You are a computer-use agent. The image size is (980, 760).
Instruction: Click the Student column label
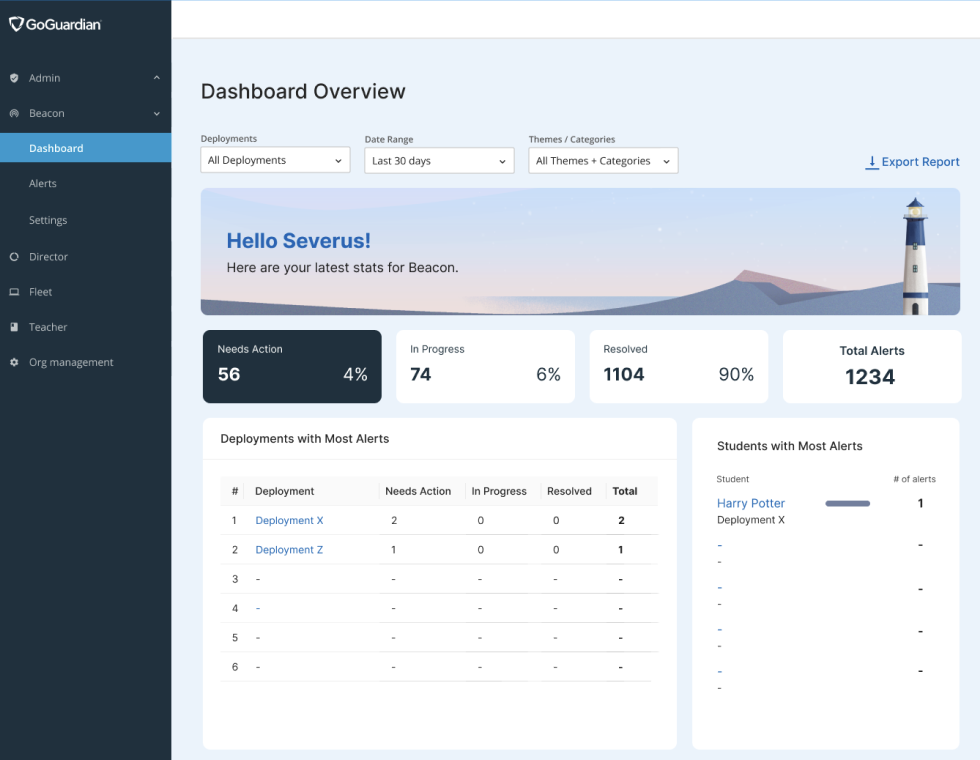[732, 479]
